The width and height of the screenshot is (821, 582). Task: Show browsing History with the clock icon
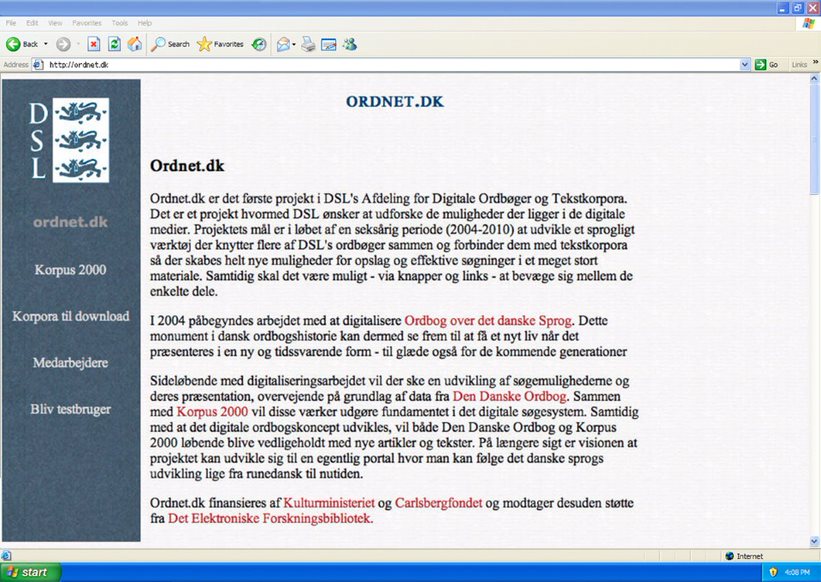tap(259, 44)
